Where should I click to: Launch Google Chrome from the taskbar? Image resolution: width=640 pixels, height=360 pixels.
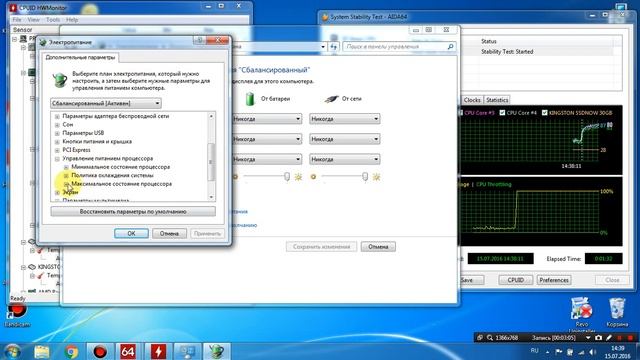(71, 351)
